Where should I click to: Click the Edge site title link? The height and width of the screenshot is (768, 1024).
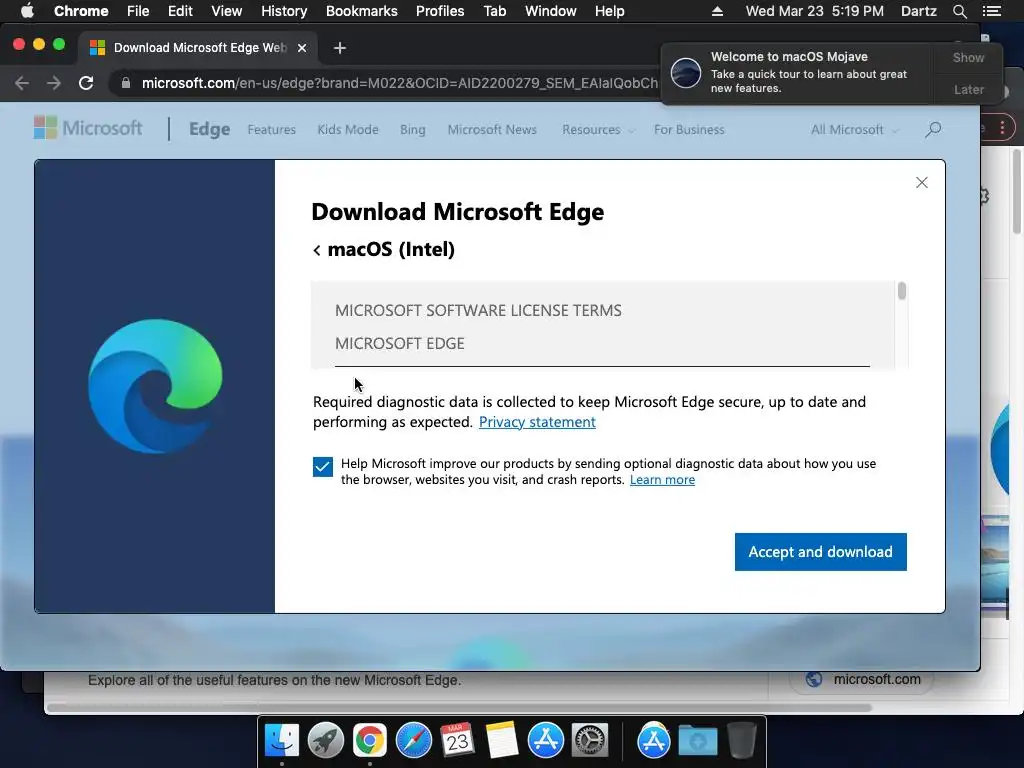click(x=209, y=129)
